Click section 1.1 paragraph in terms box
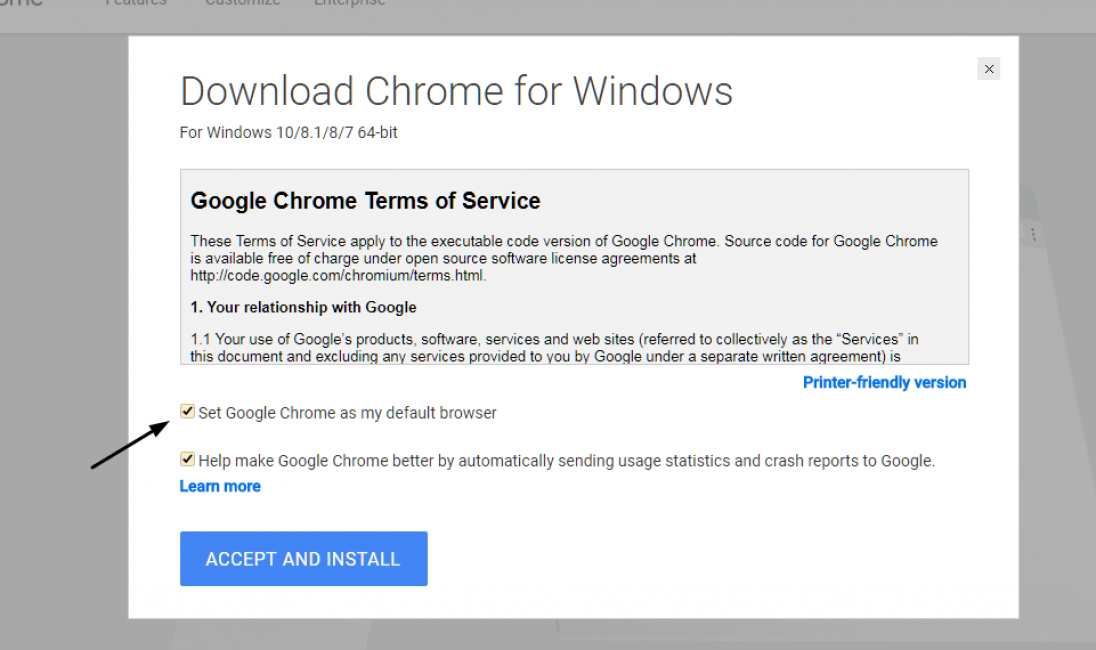 [554, 347]
